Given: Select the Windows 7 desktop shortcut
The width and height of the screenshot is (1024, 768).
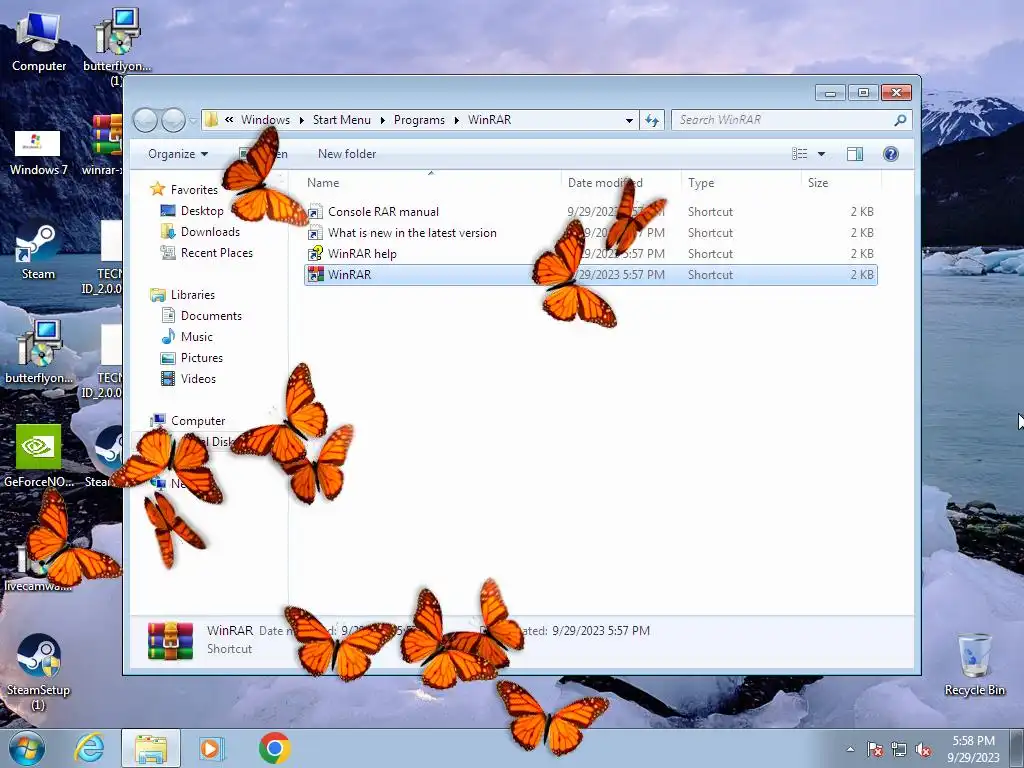Looking at the screenshot, I should click(38, 153).
